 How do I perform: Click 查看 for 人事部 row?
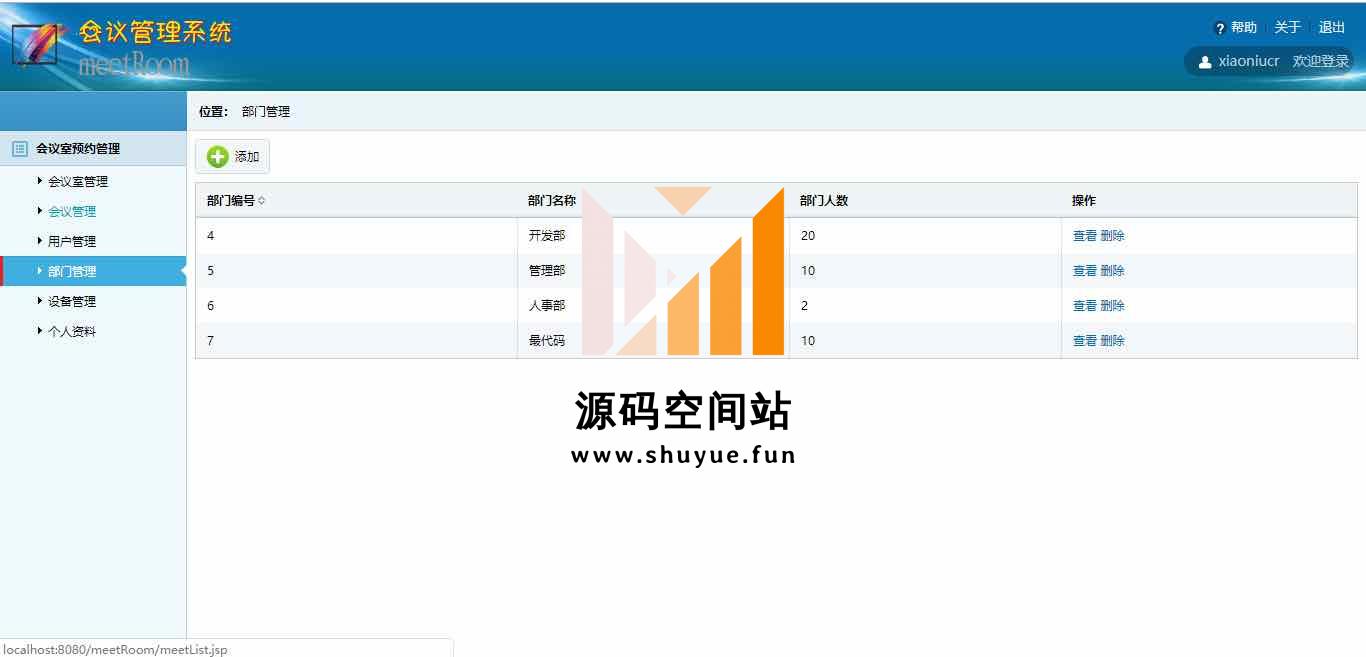pos(1085,306)
